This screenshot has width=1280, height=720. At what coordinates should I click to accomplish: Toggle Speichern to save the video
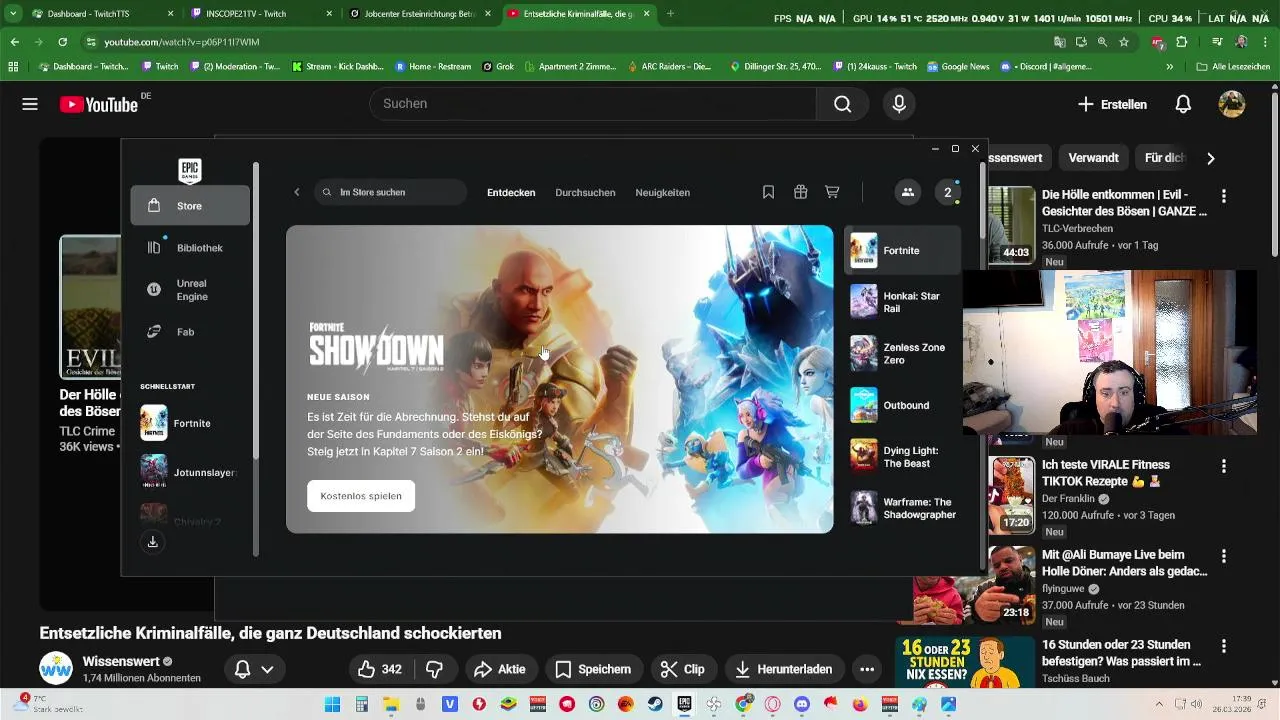(x=593, y=669)
